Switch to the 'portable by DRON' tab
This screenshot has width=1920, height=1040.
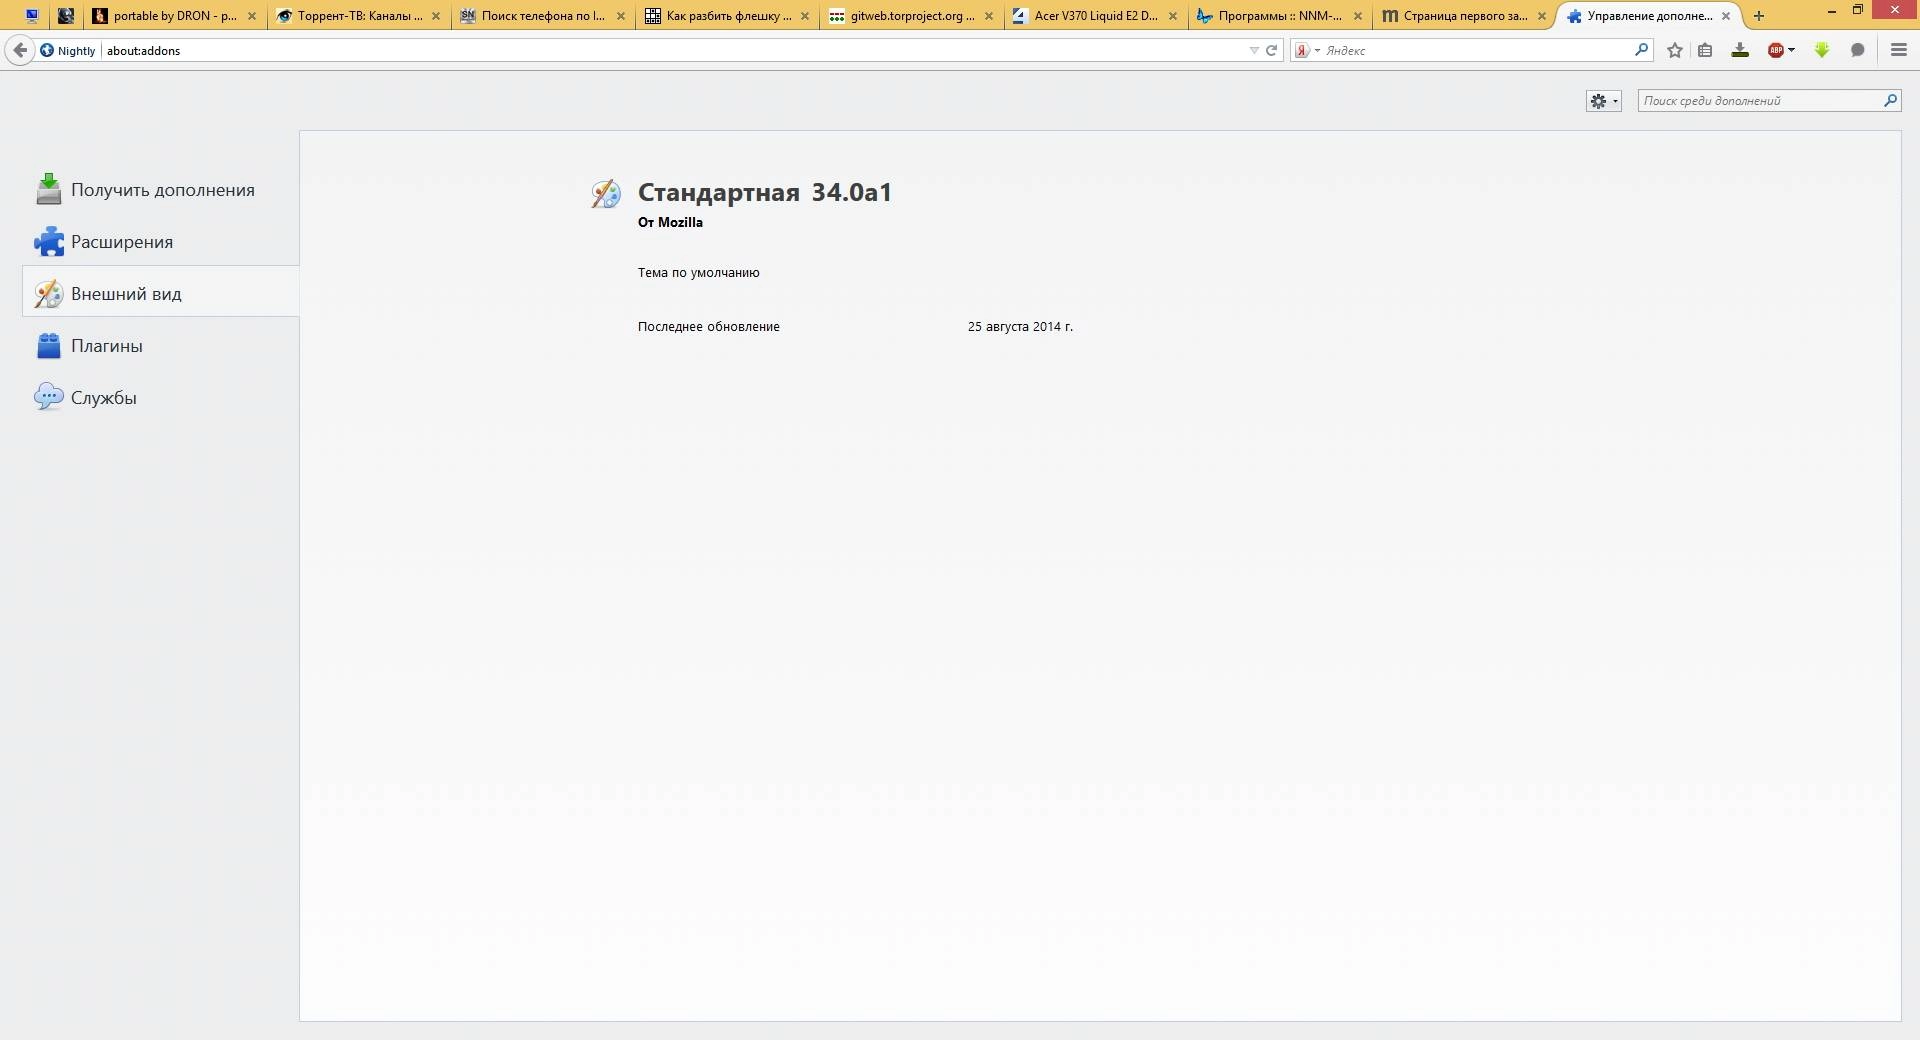pyautogui.click(x=173, y=16)
